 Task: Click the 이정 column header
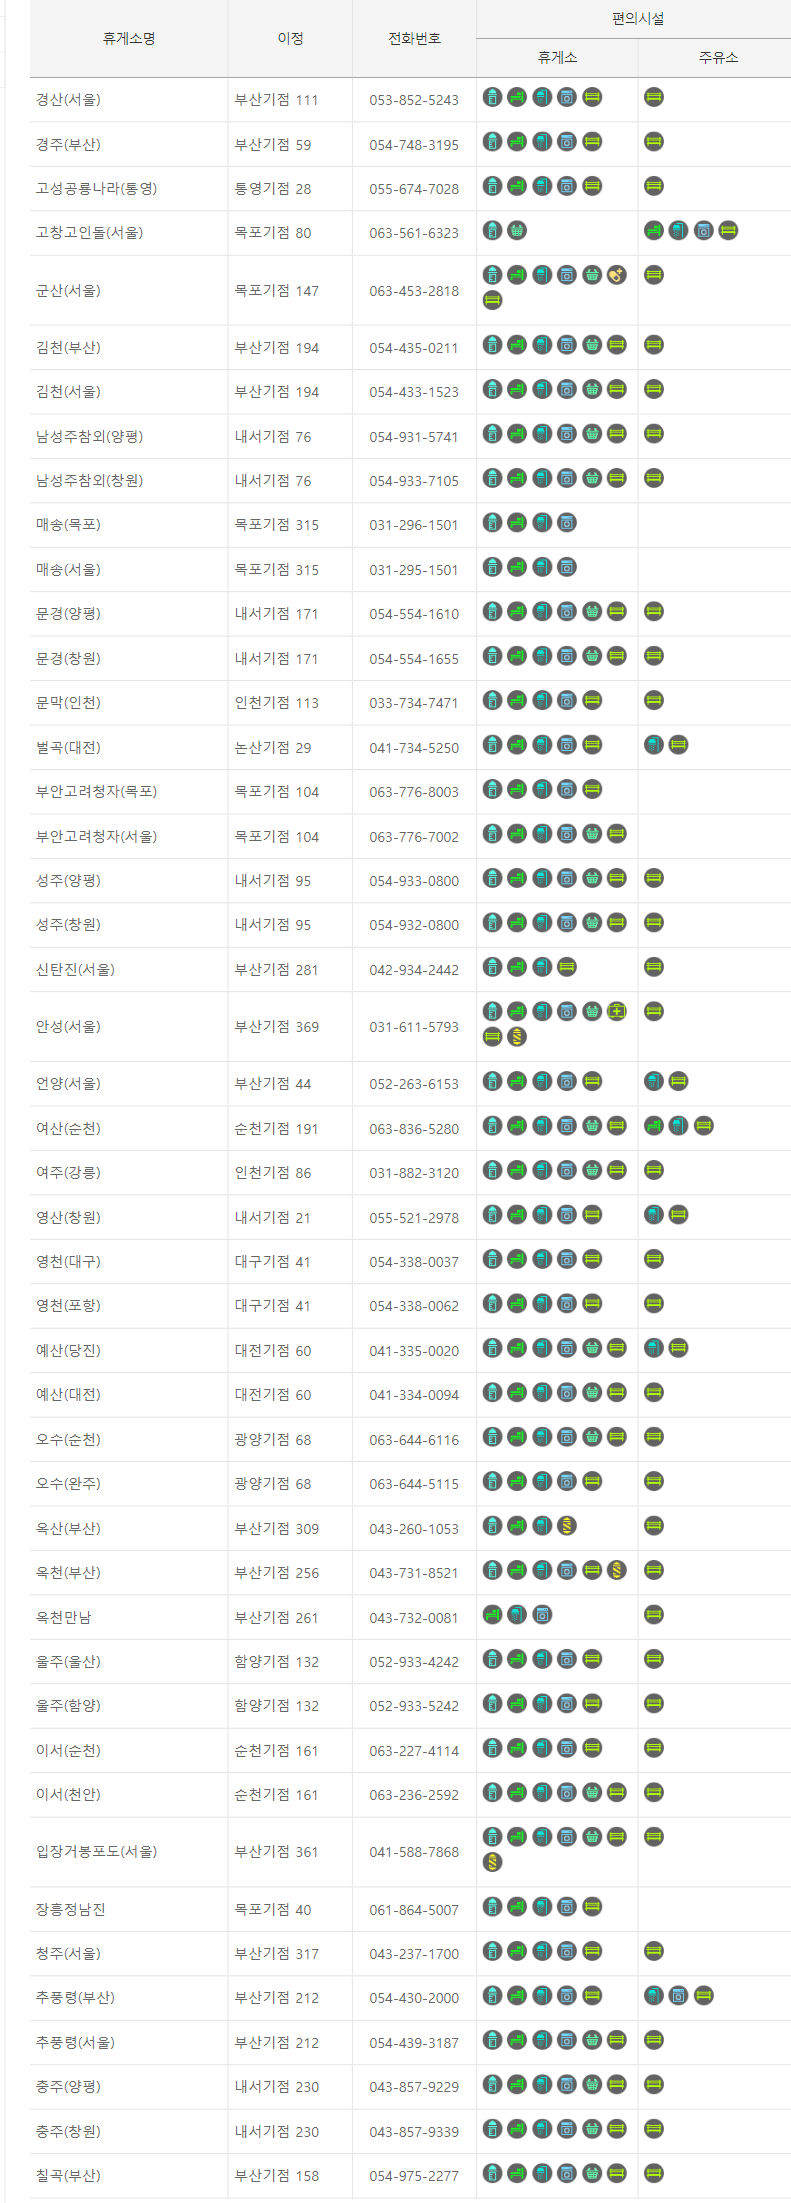(290, 38)
